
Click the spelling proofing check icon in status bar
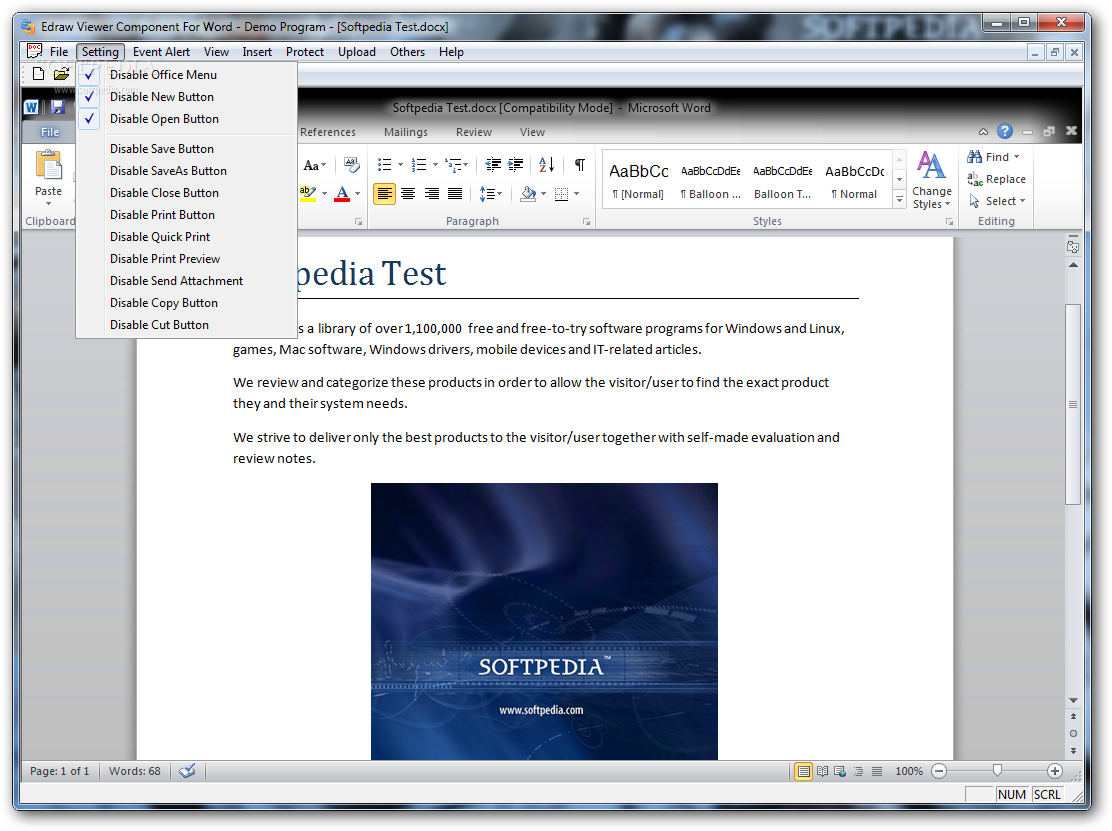[x=187, y=771]
